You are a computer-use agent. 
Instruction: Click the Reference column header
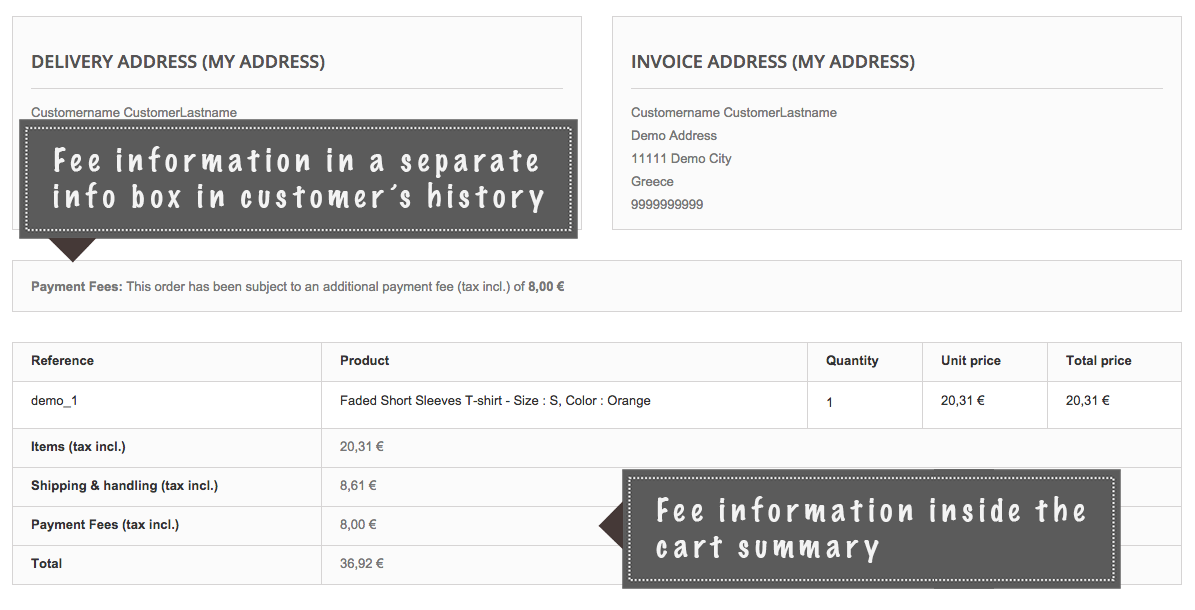[x=62, y=360]
